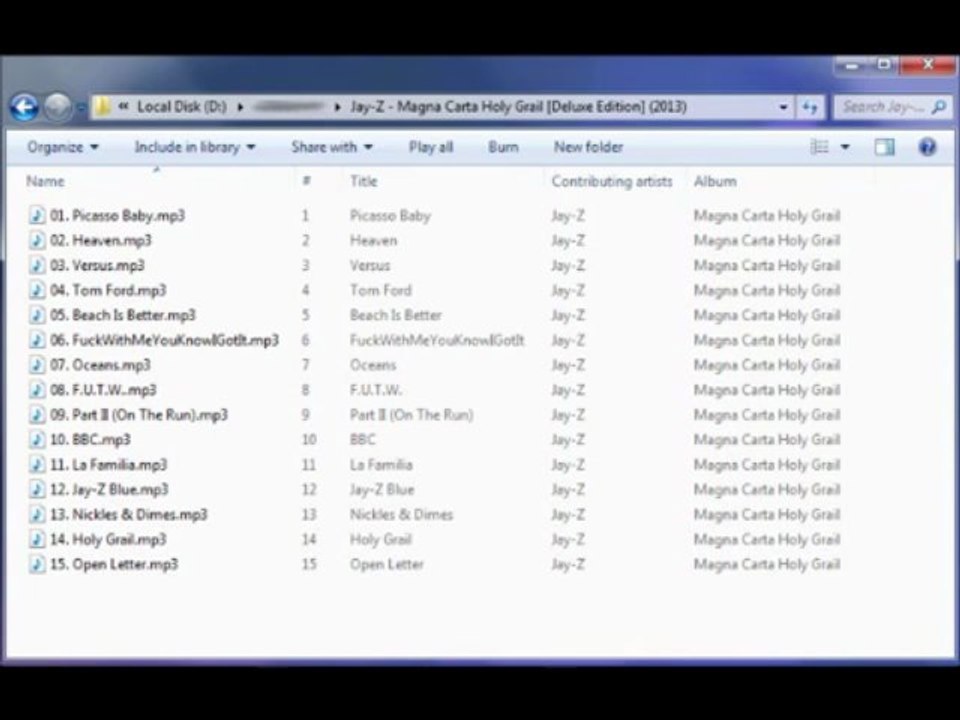Open the Share with dropdown

(332, 147)
